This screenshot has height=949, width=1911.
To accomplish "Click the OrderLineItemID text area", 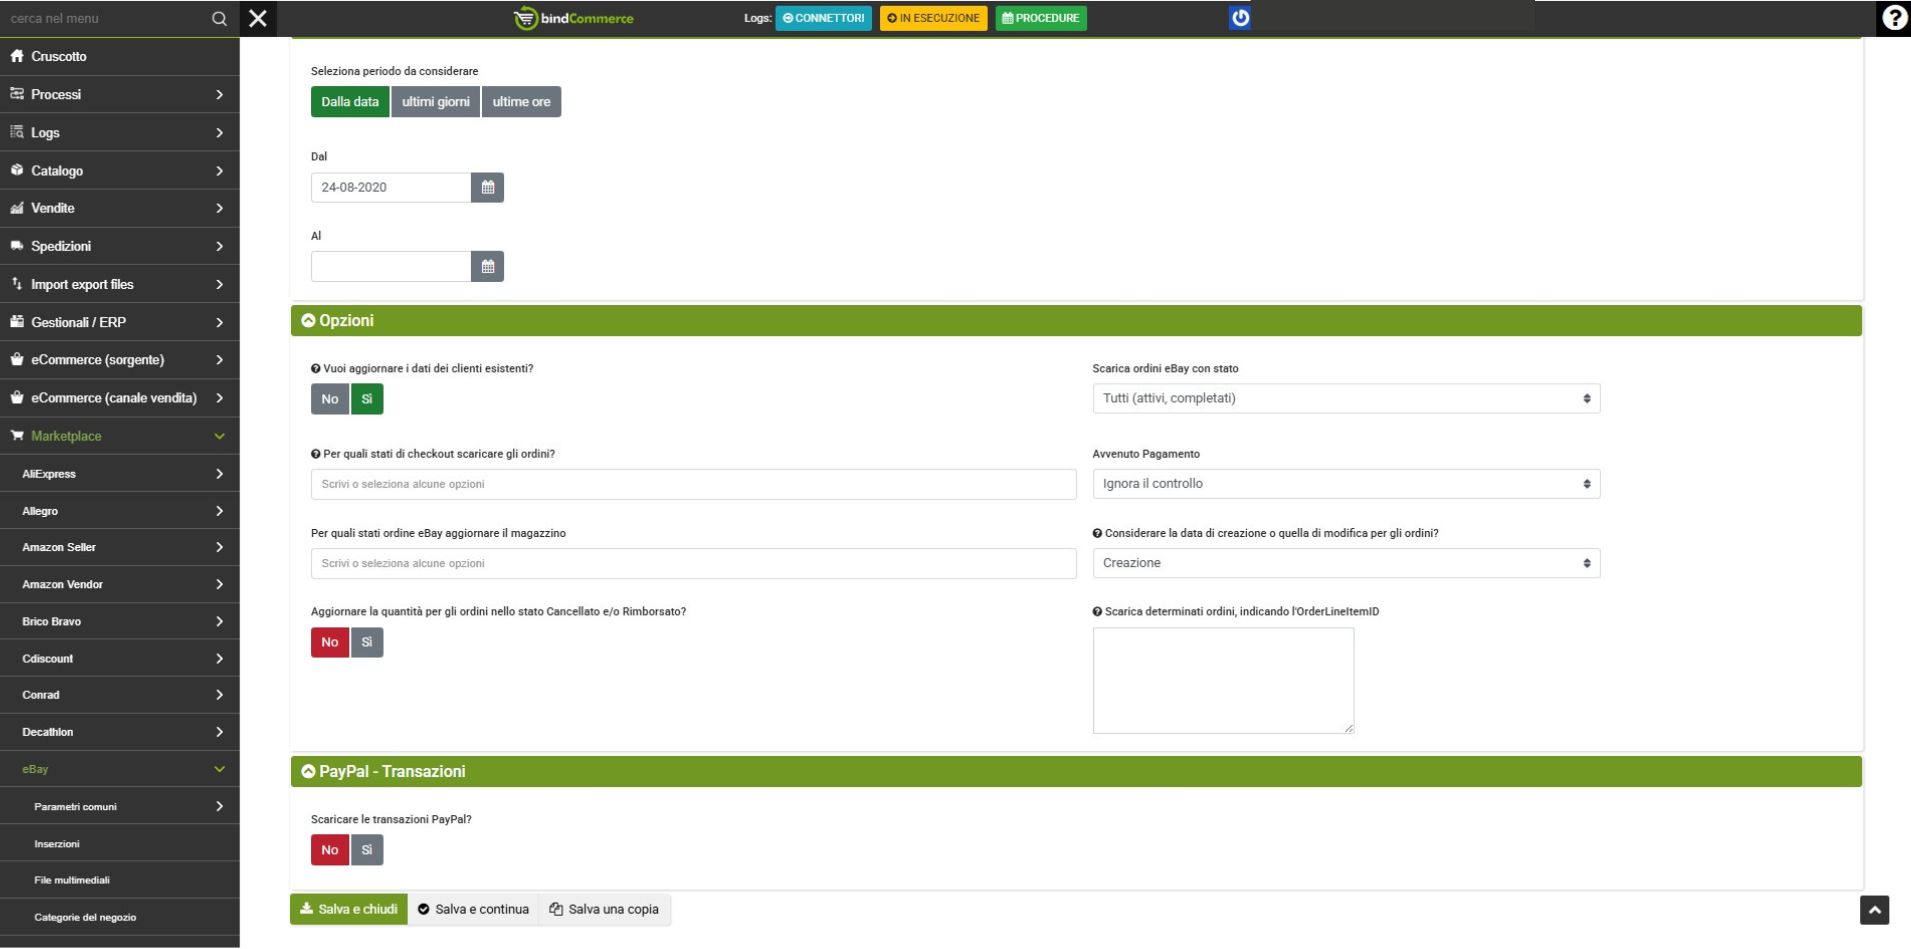I will point(1222,680).
